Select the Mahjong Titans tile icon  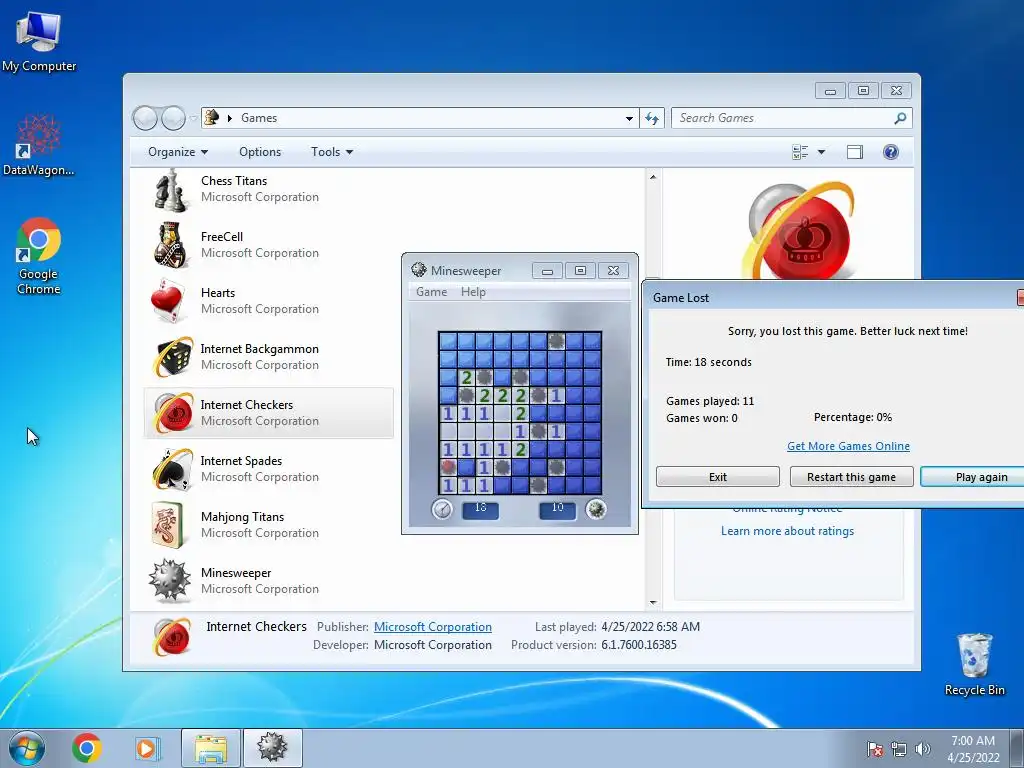pos(168,524)
